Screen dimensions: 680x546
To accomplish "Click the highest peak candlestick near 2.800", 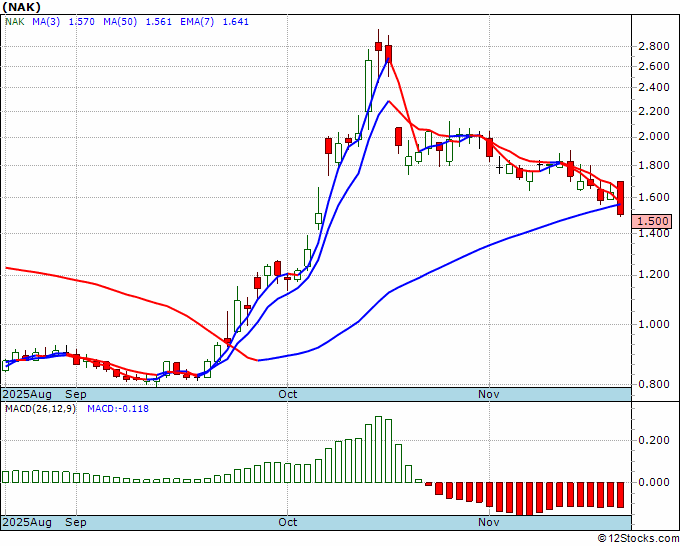I will pyautogui.click(x=378, y=46).
